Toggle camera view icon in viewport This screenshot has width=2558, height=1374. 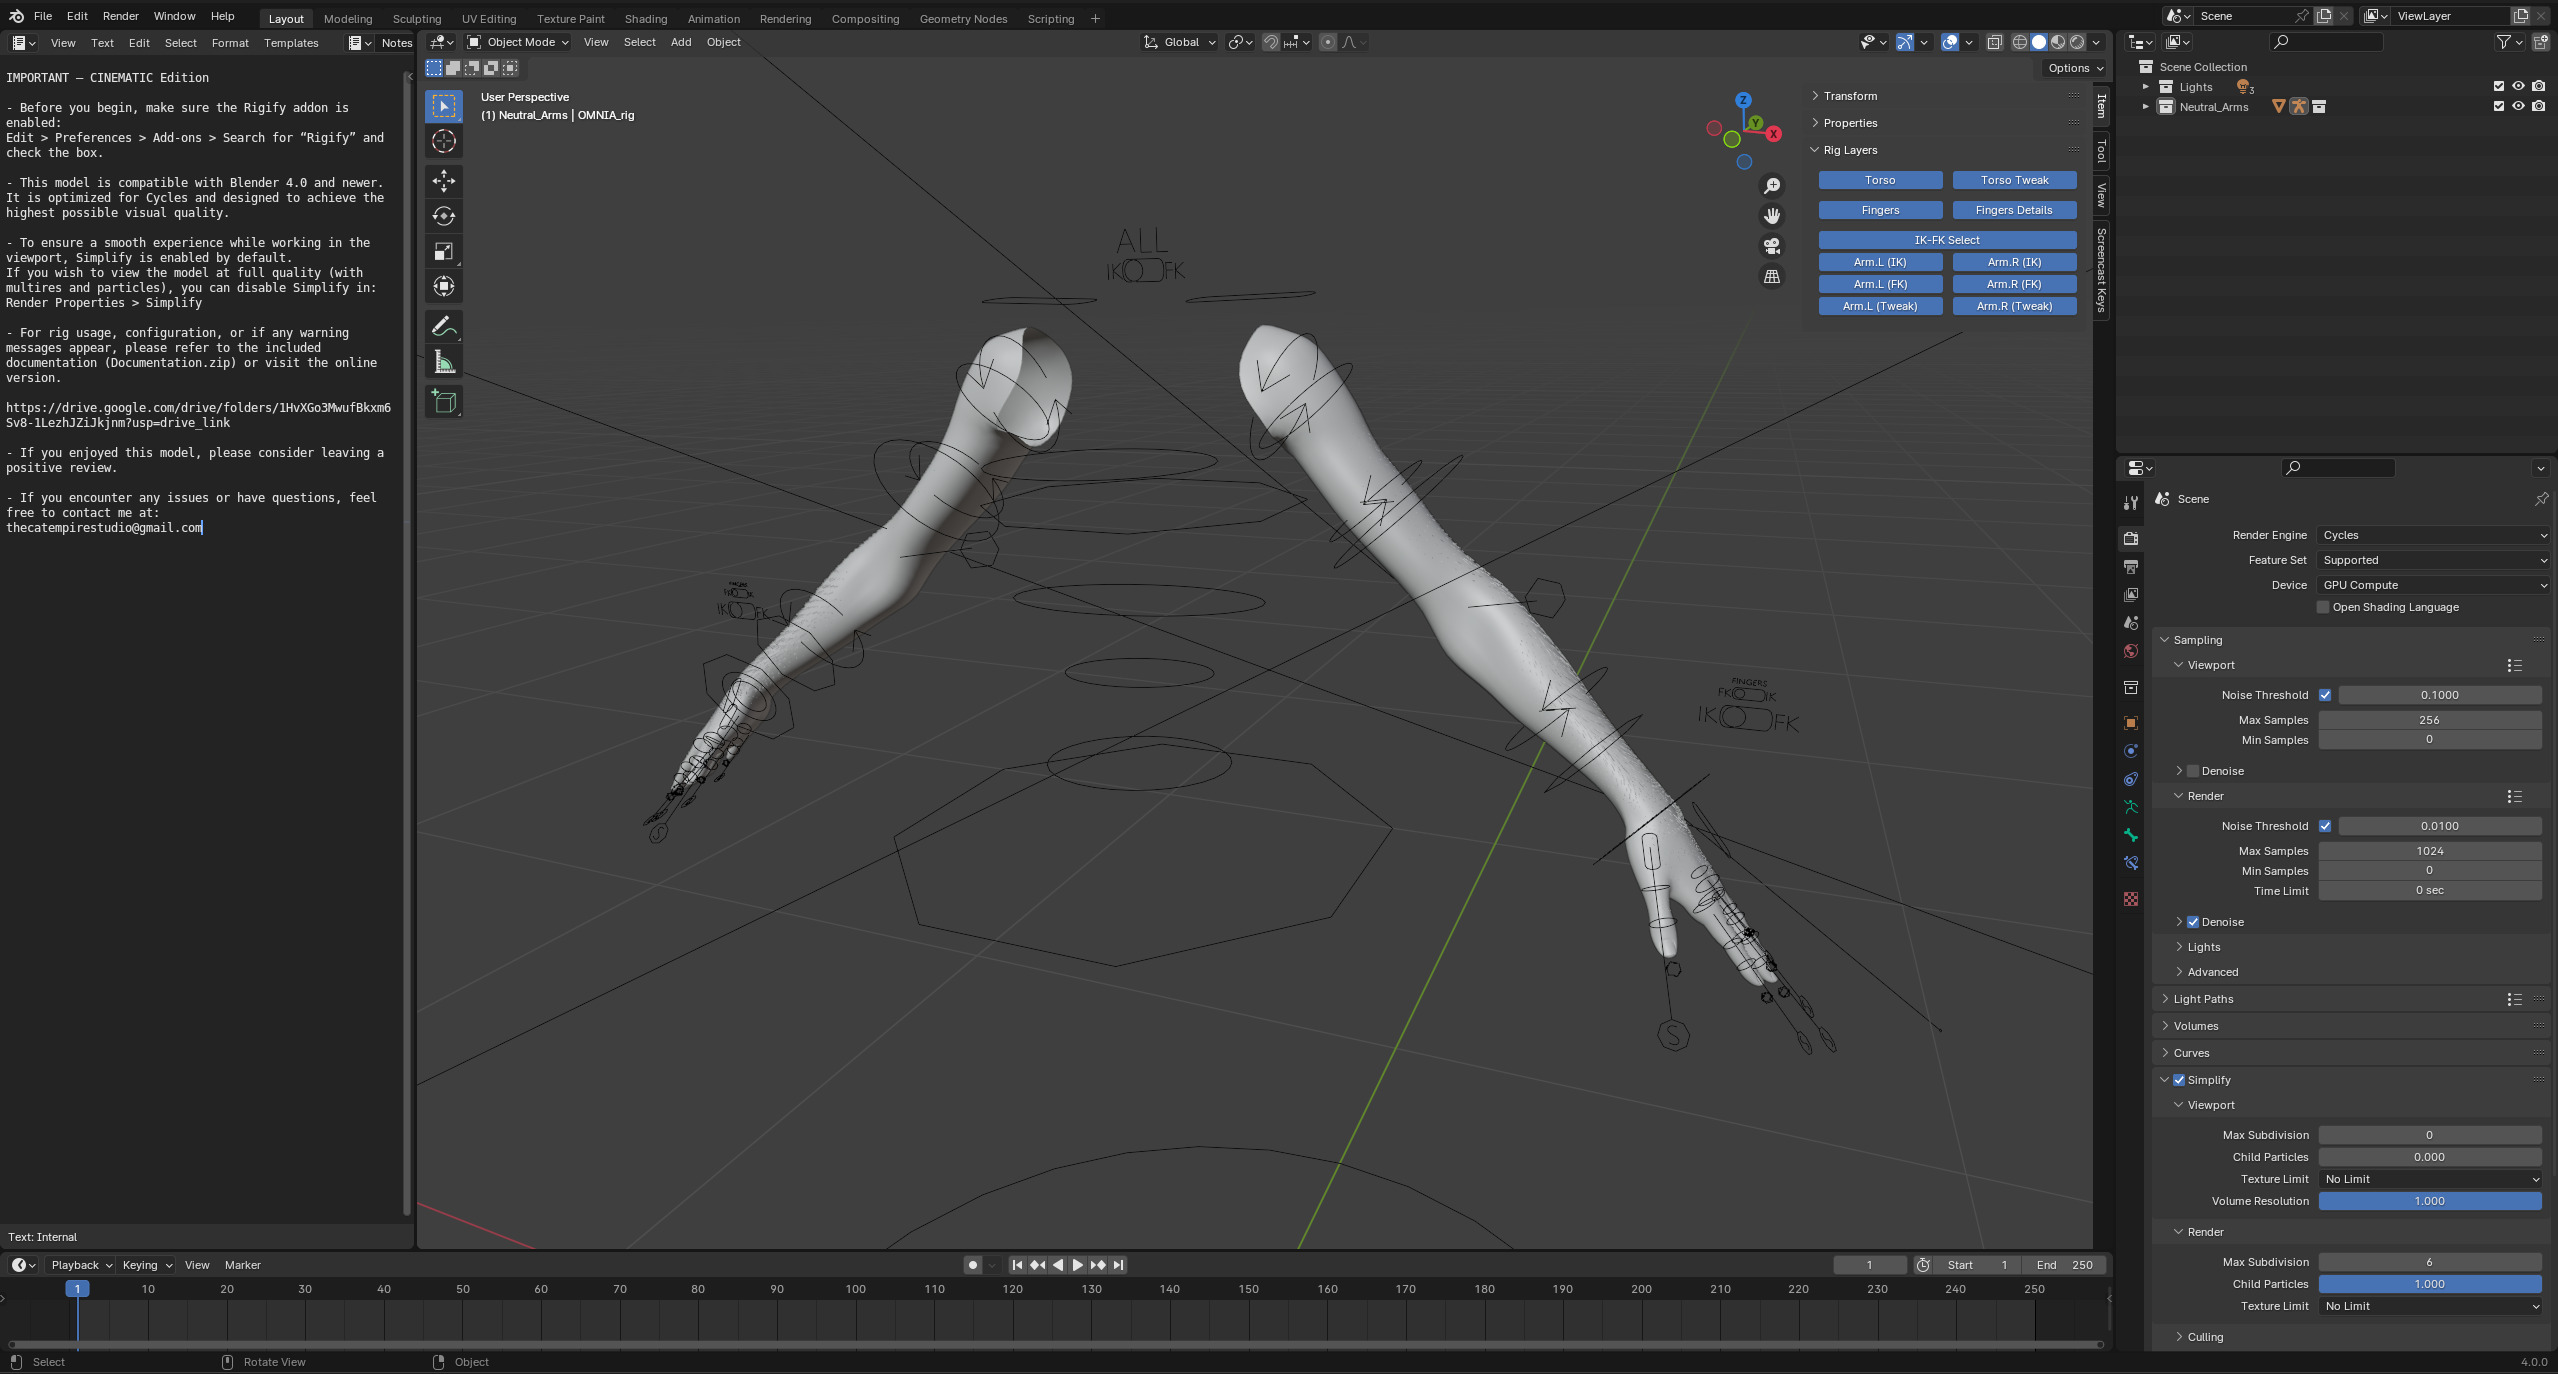(1772, 246)
